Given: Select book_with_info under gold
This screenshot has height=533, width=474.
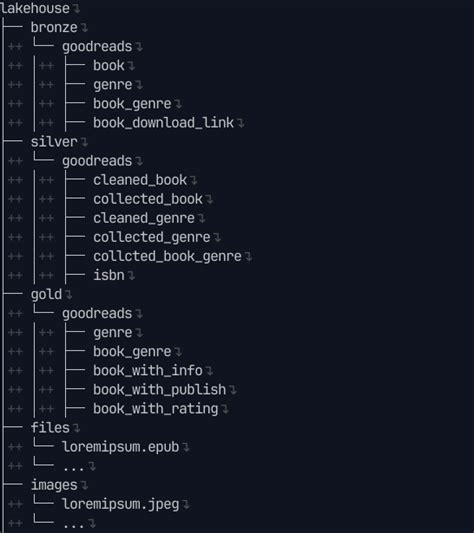Looking at the screenshot, I should [x=148, y=371].
